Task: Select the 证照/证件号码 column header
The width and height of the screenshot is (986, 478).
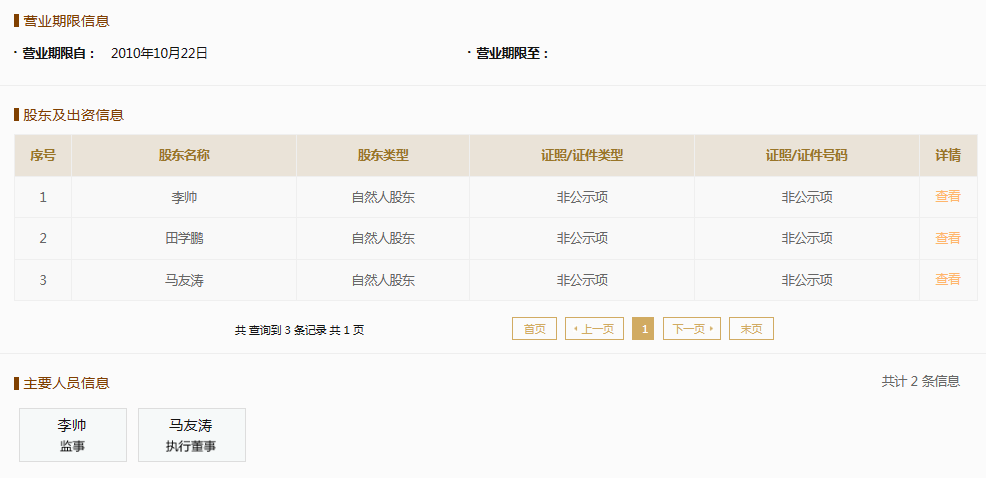Action: point(806,156)
